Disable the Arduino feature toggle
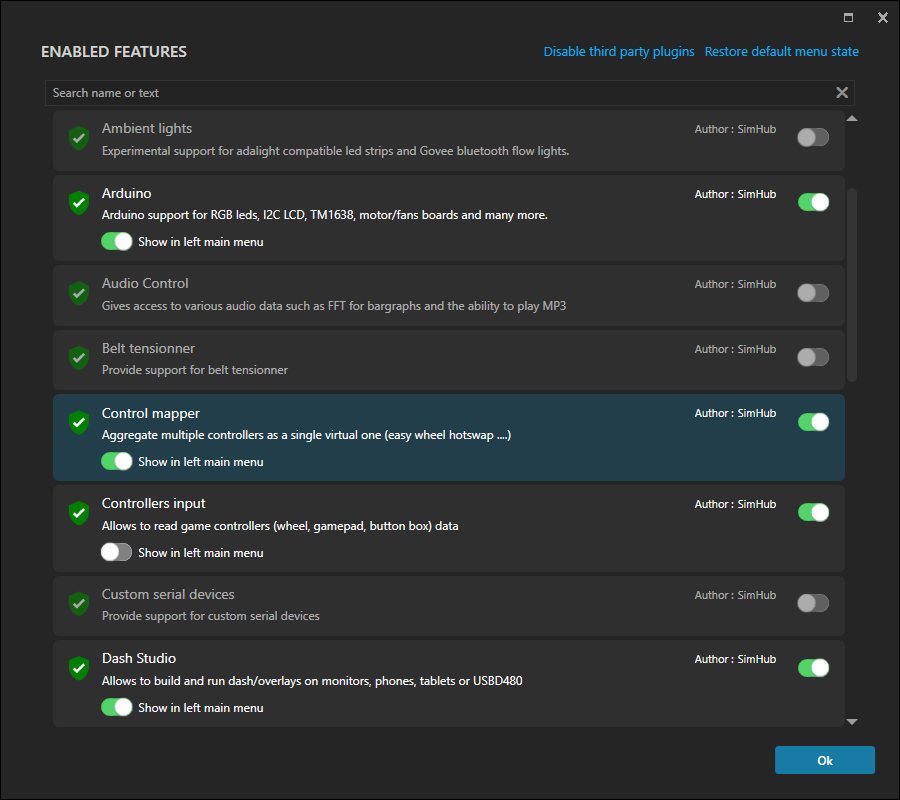 [x=813, y=202]
